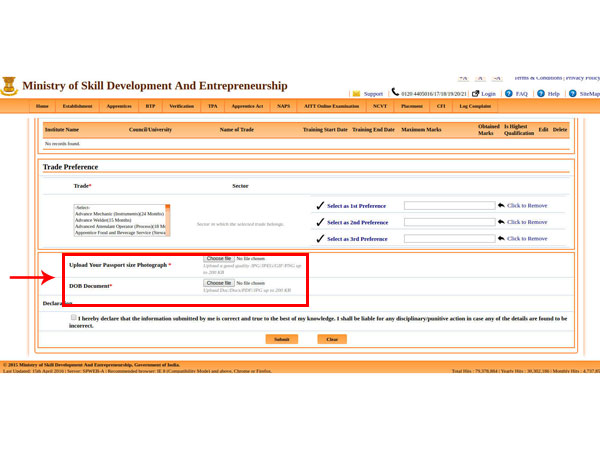Open the Apprentices menu item
The image size is (600, 450).
tap(119, 106)
